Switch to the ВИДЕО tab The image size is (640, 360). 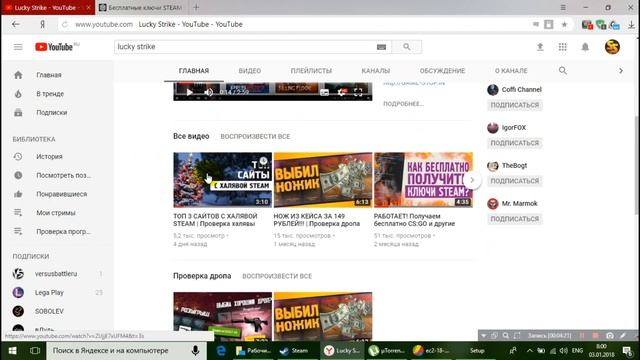250,71
